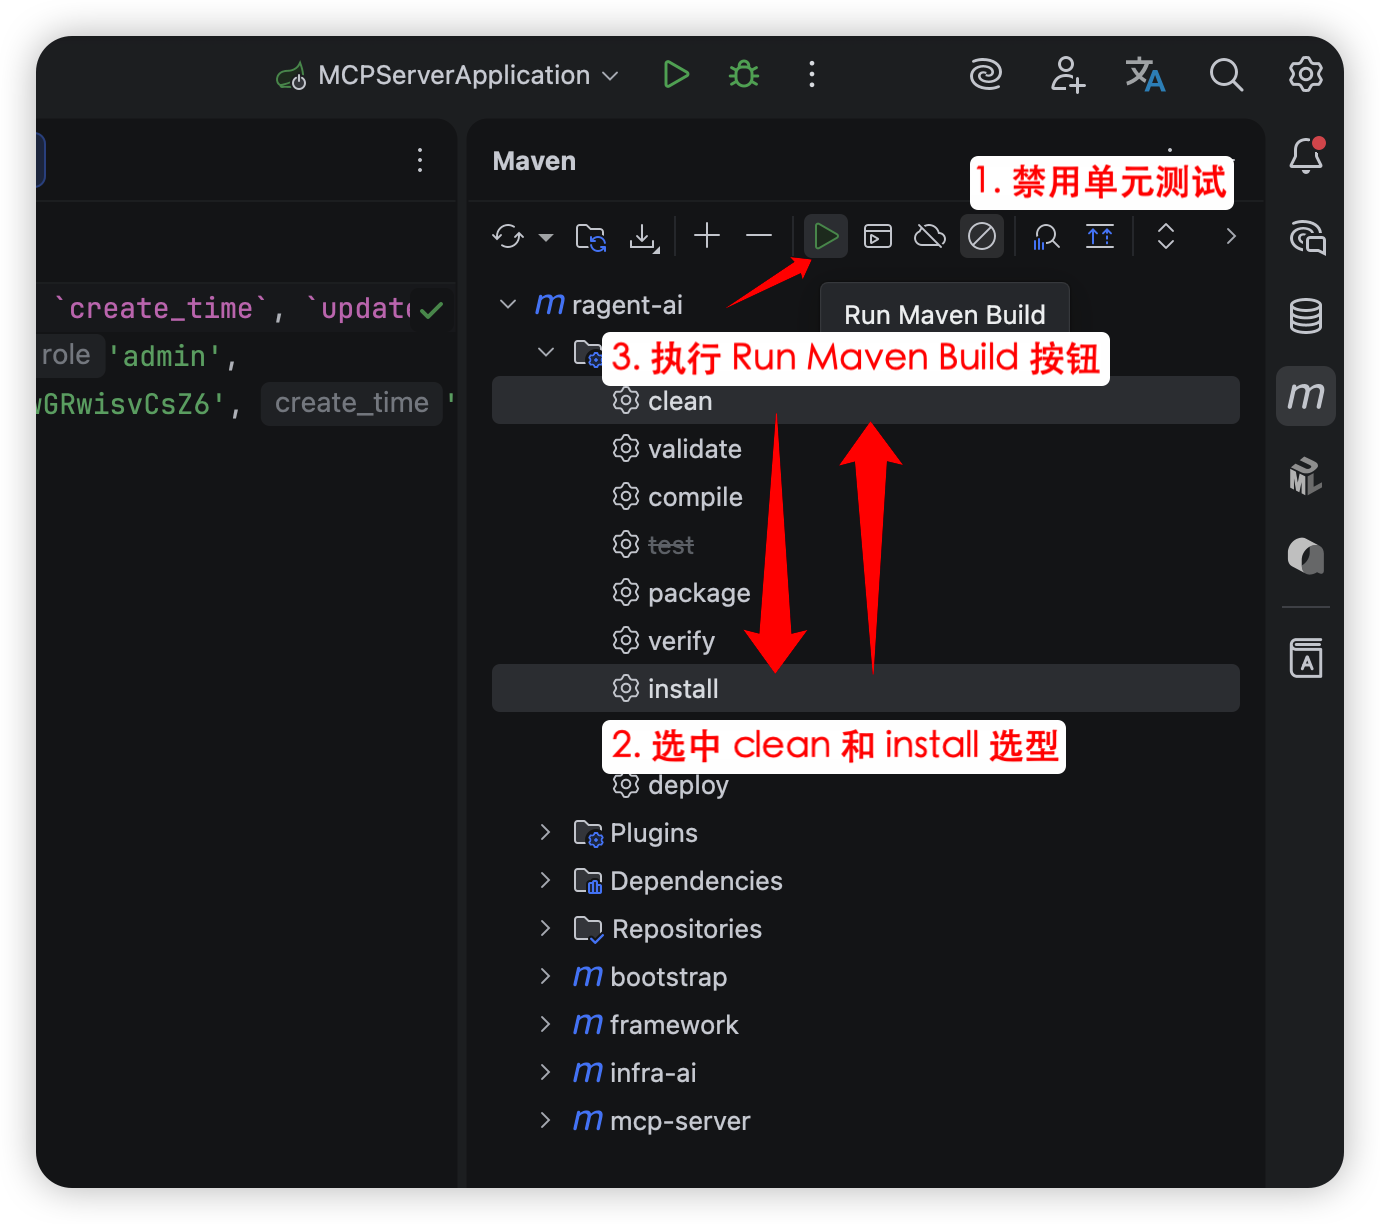1380x1224 pixels.
Task: Click the Run Maven Build play button
Action: tap(825, 237)
